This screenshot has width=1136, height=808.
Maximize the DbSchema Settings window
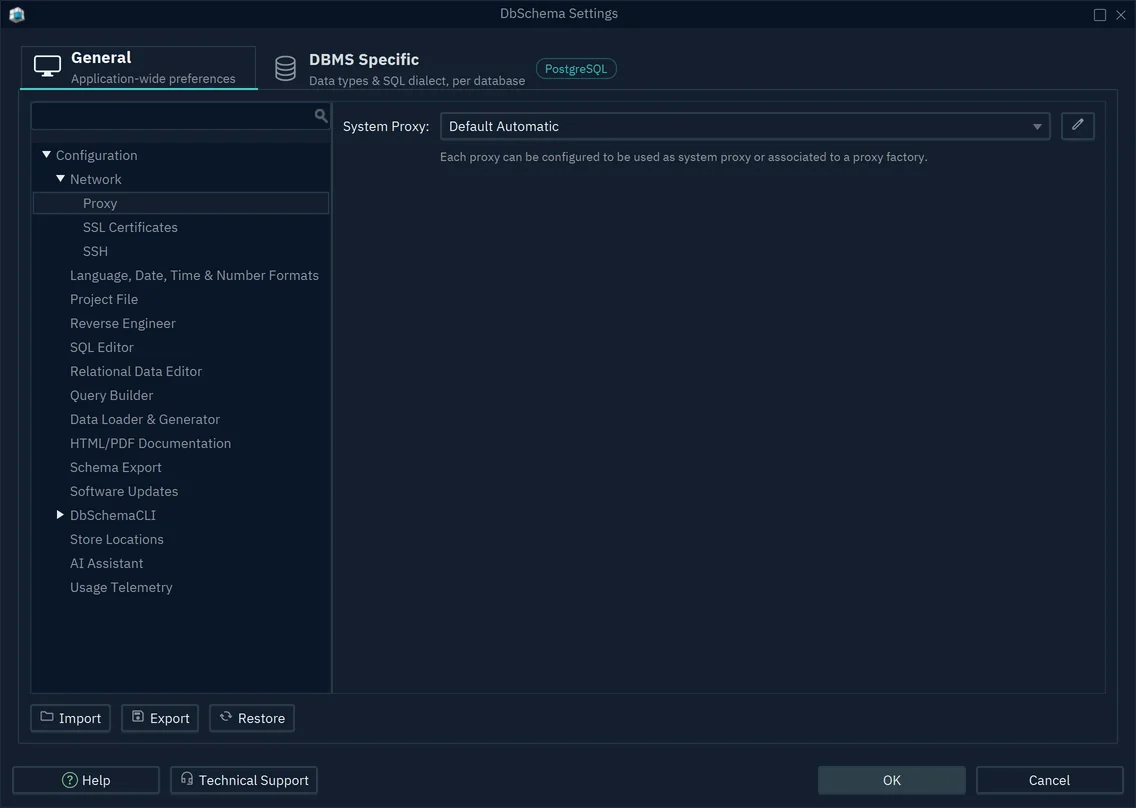1100,14
